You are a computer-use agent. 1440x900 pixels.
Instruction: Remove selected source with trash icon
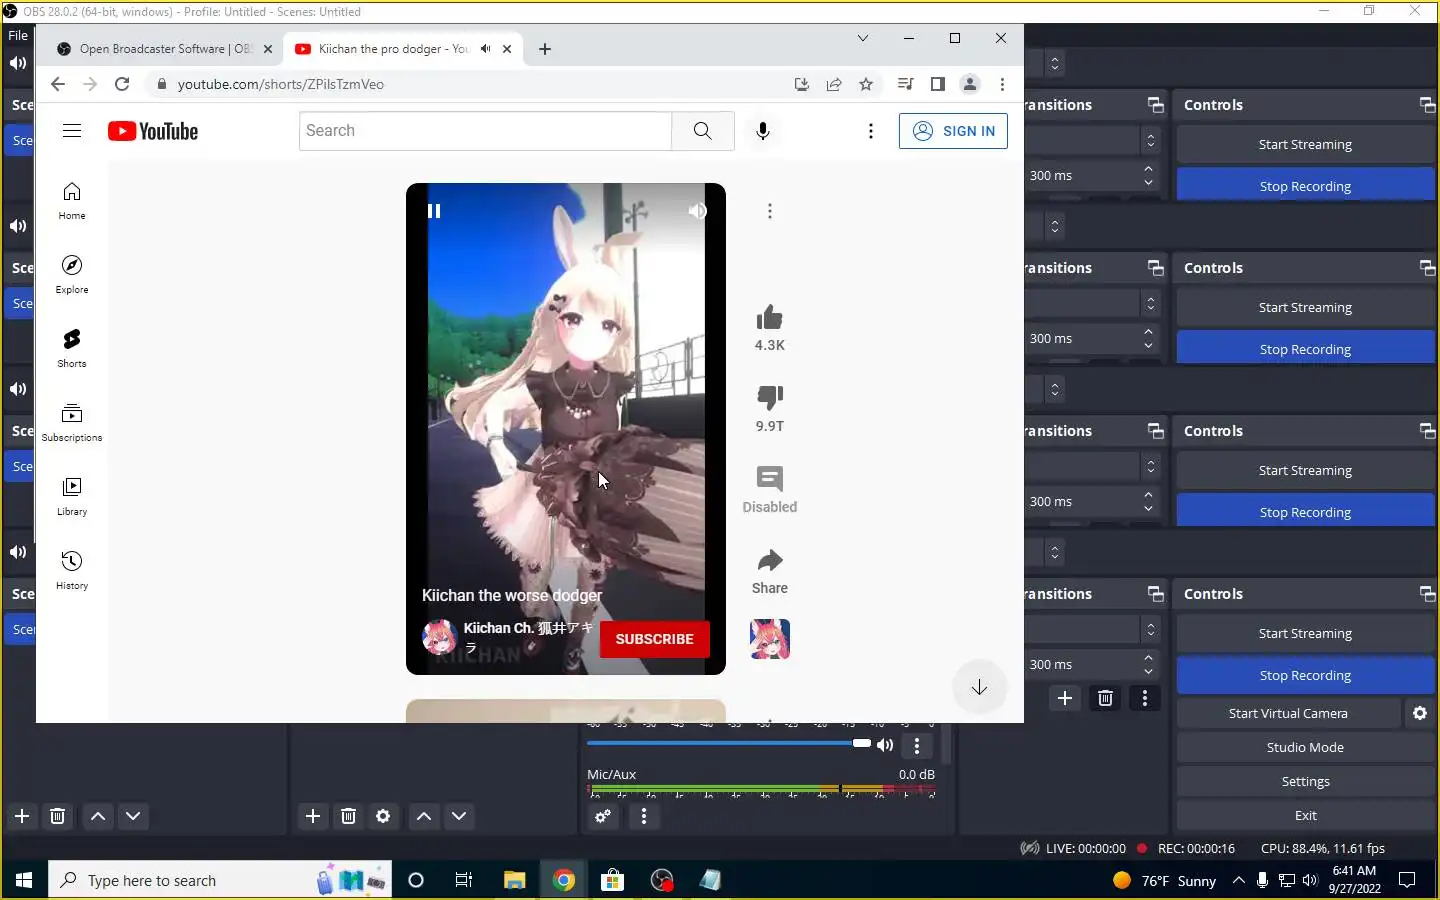pyautogui.click(x=348, y=816)
